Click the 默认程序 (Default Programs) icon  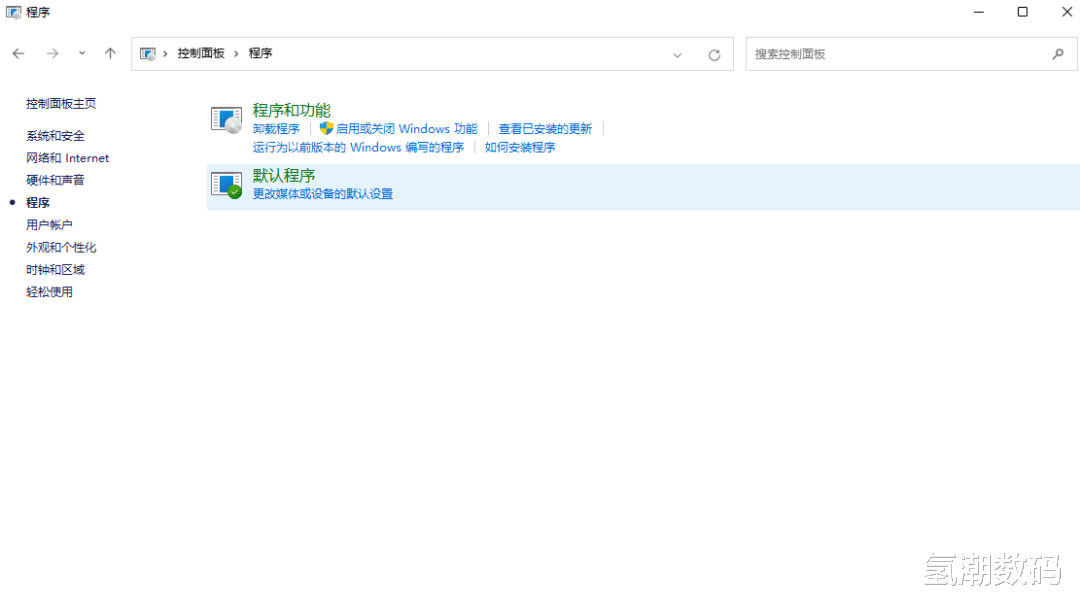pyautogui.click(x=225, y=183)
